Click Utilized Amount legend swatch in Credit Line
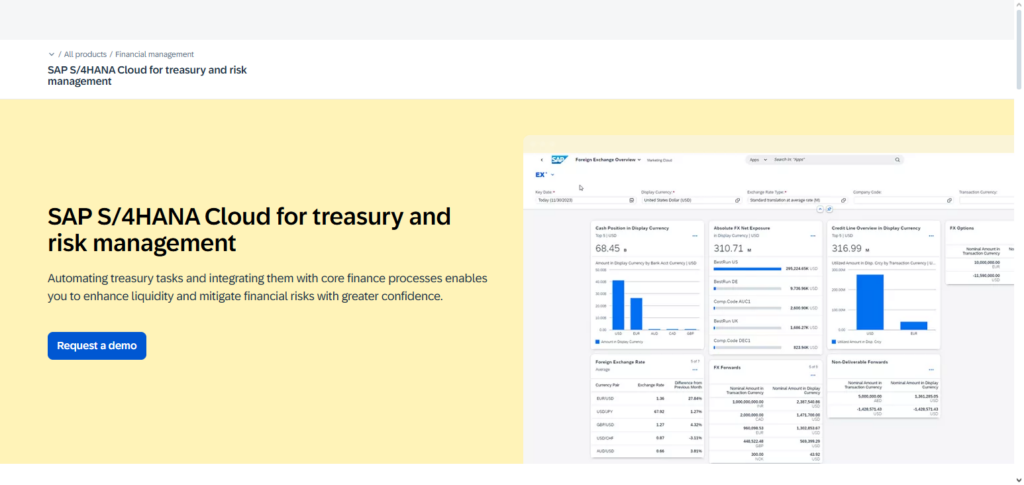Screen dimensions: 1024x485 pyautogui.click(x=833, y=341)
